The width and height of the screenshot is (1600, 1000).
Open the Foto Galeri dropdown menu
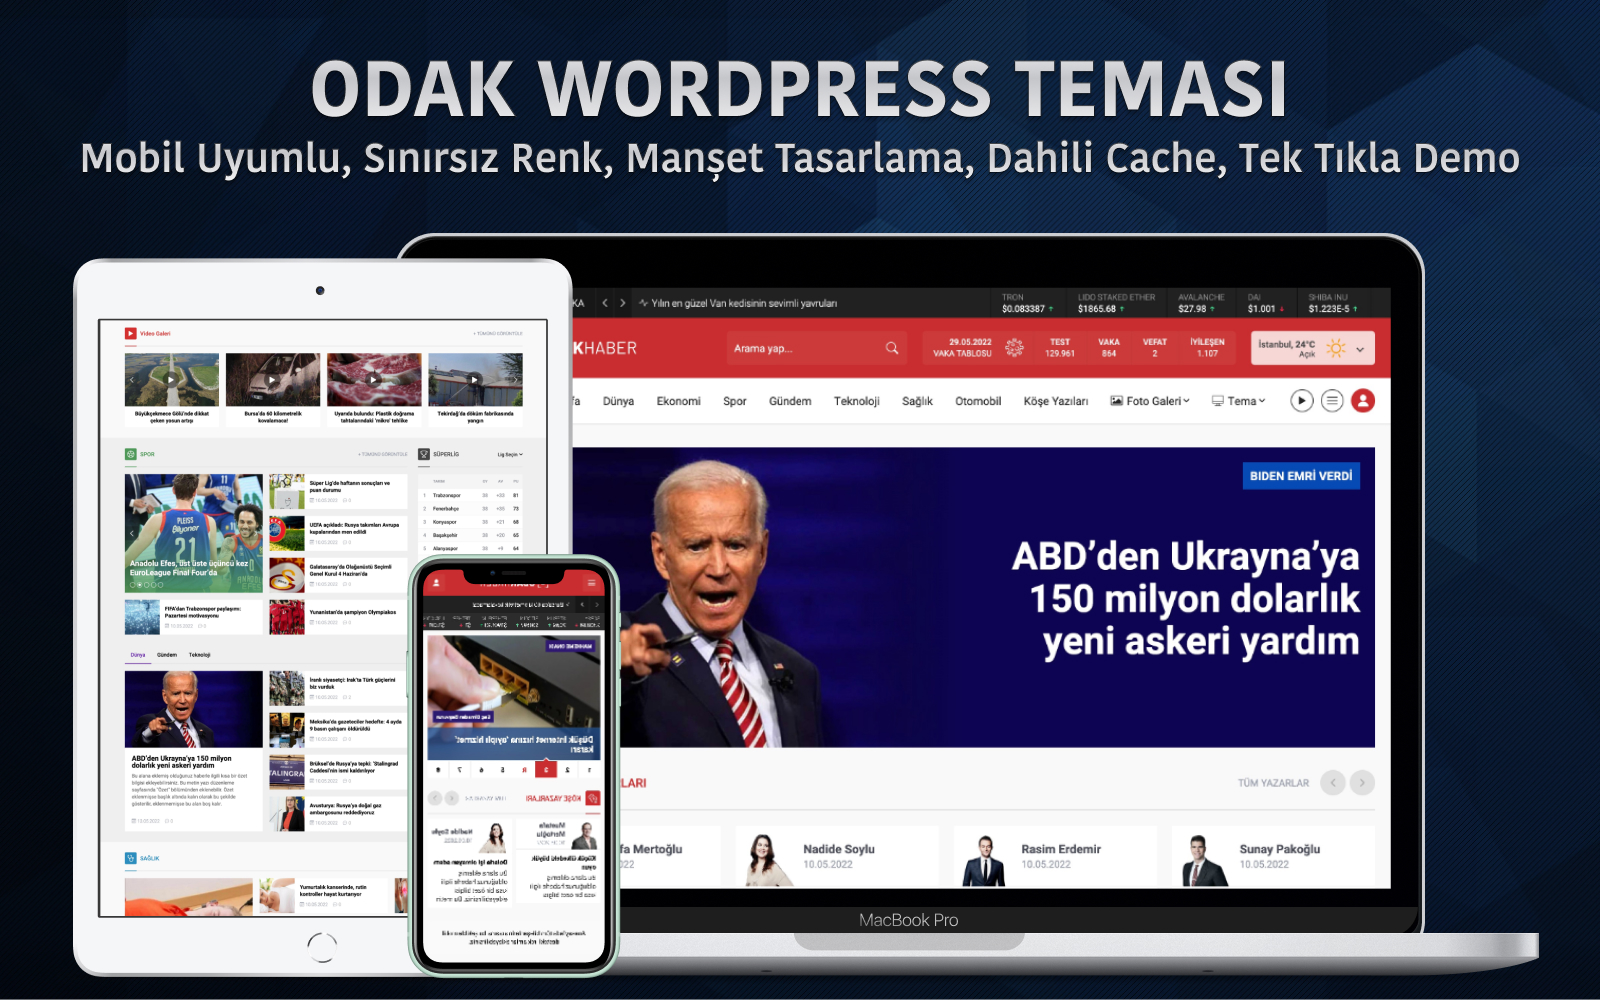click(x=1150, y=401)
